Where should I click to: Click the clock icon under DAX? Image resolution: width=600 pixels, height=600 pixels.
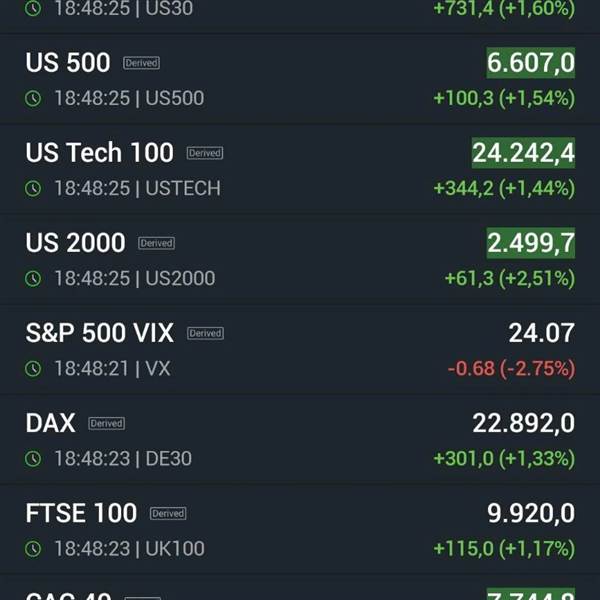coord(33,458)
